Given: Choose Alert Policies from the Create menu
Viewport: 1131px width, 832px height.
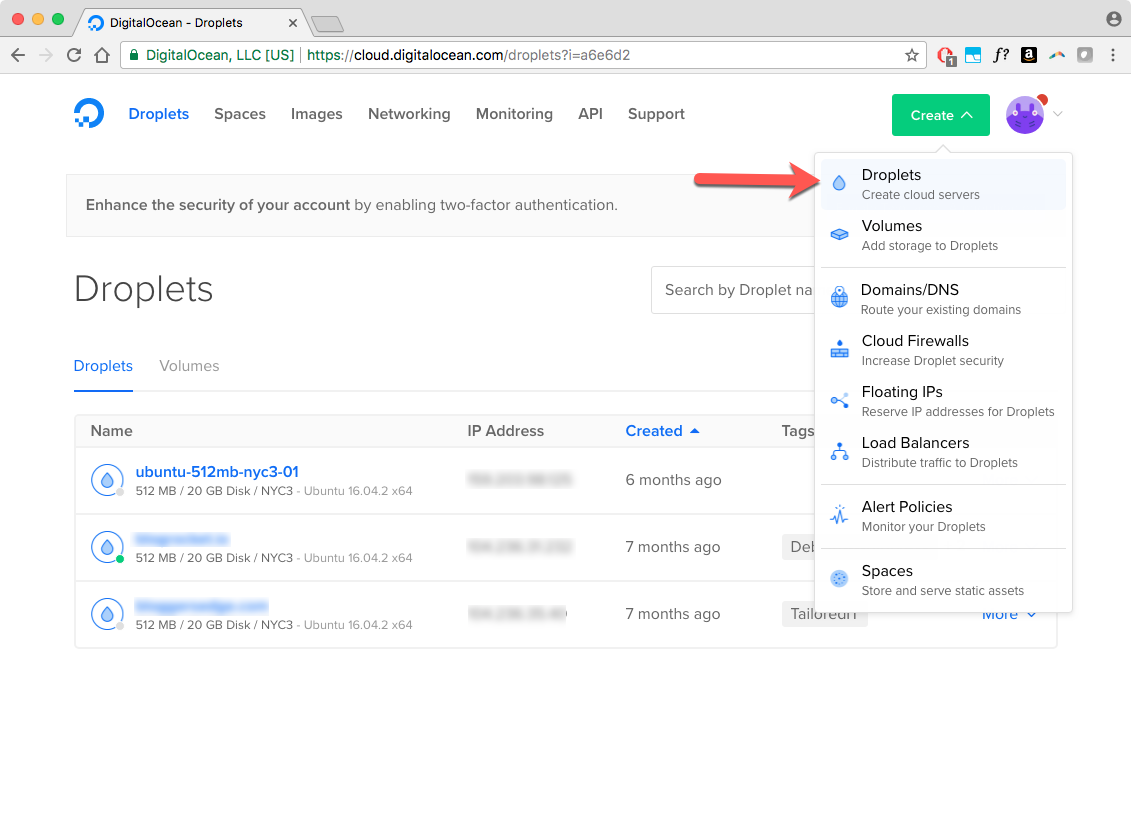Looking at the screenshot, I should click(x=943, y=516).
